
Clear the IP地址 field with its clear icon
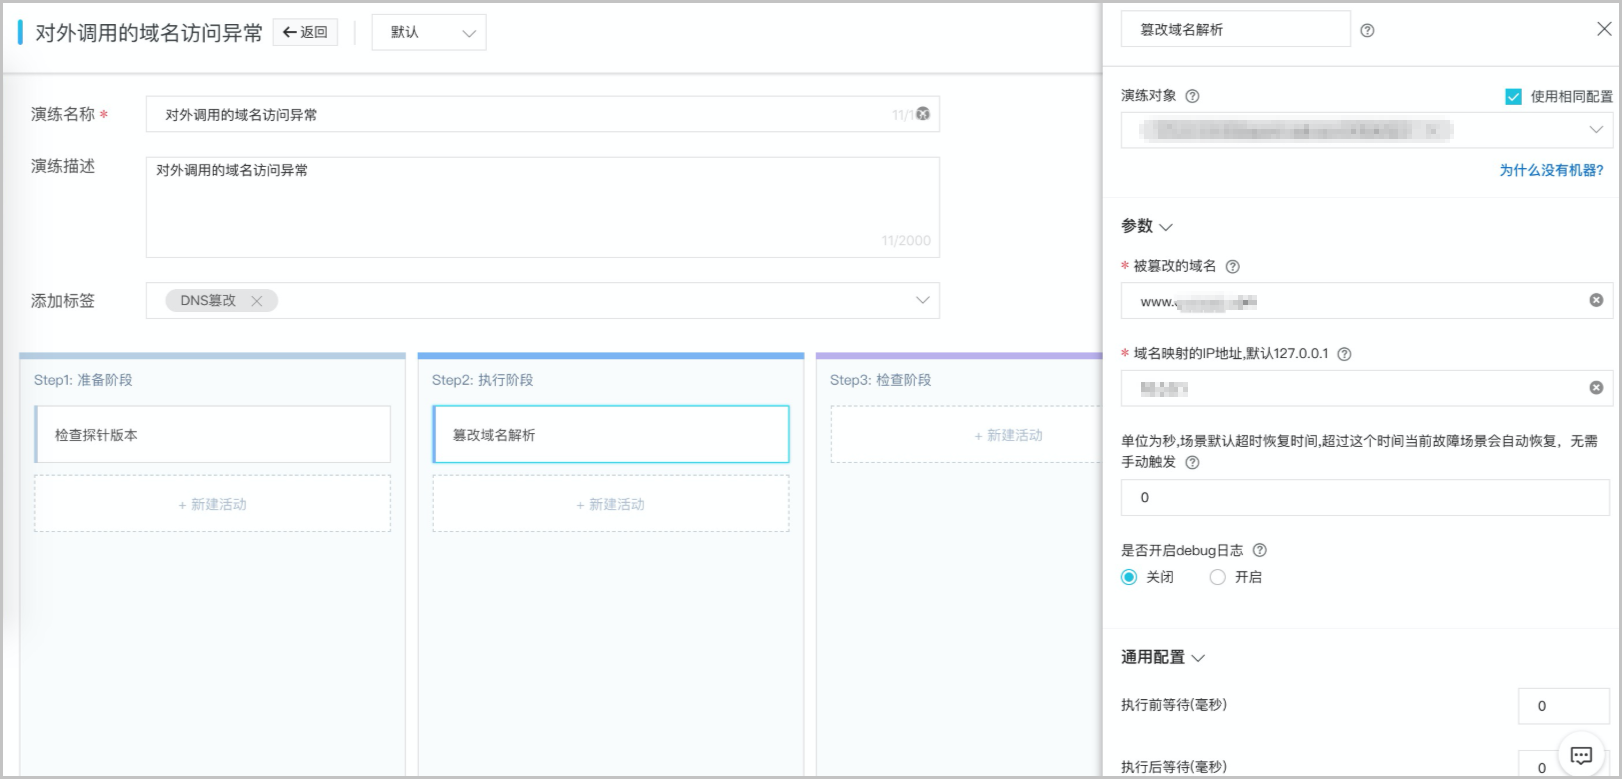1596,387
